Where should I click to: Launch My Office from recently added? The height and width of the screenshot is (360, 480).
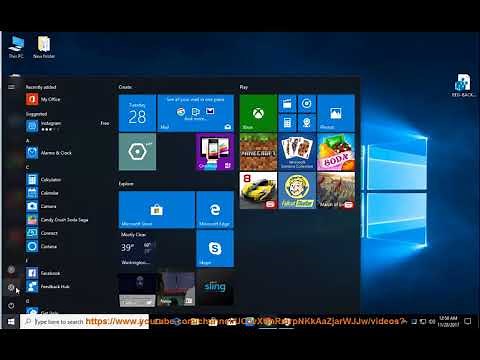point(68,99)
